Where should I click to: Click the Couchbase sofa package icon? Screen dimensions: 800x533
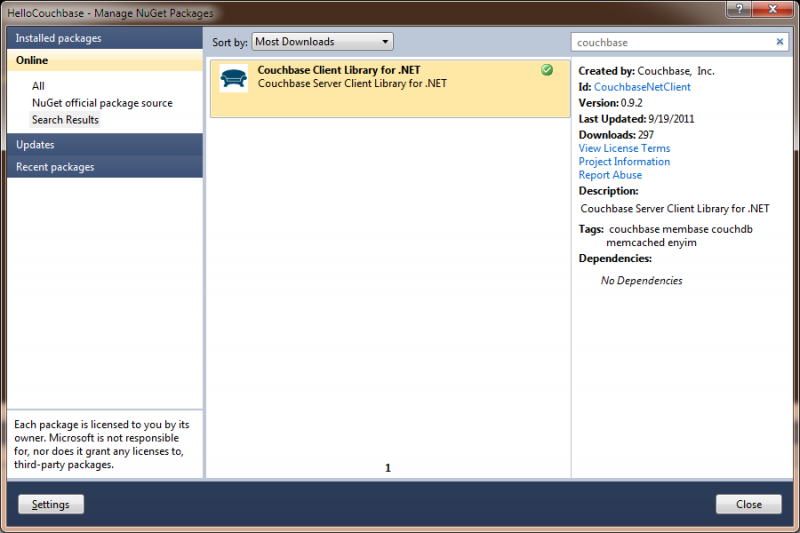pyautogui.click(x=234, y=78)
